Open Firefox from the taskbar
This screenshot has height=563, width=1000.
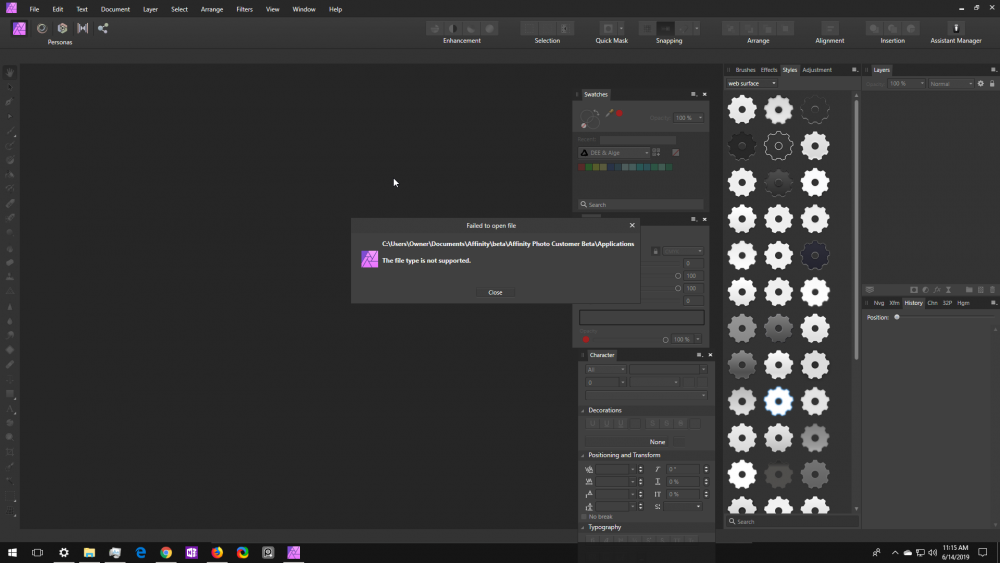(217, 552)
